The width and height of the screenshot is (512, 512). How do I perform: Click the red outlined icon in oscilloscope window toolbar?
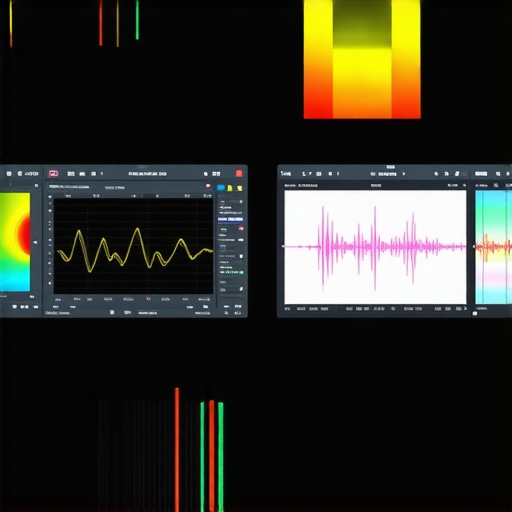click(53, 174)
